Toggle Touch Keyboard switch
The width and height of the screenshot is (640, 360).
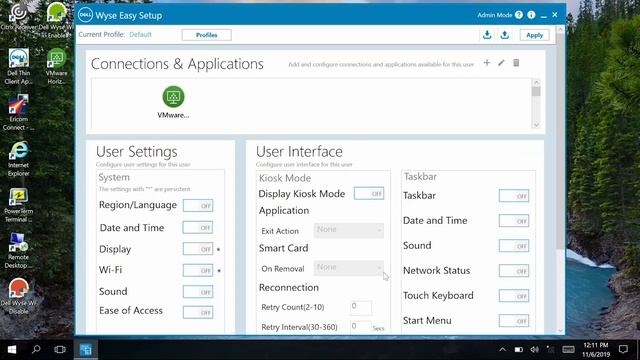[514, 296]
